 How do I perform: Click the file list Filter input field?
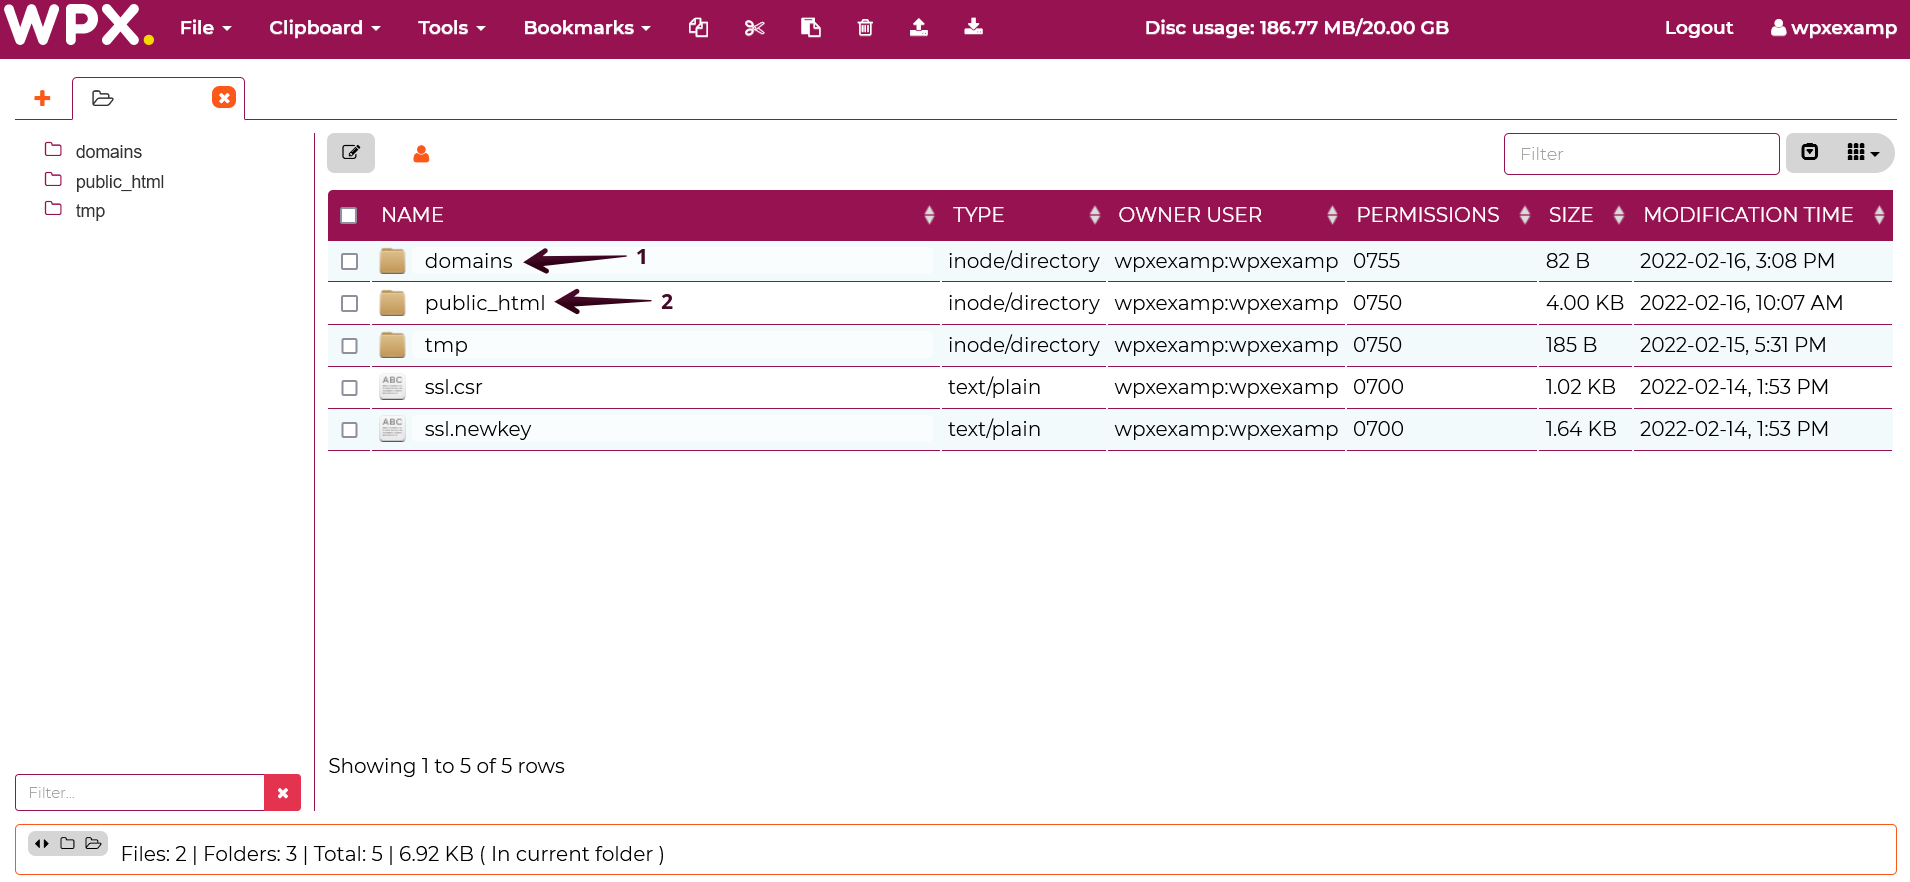(x=1641, y=154)
